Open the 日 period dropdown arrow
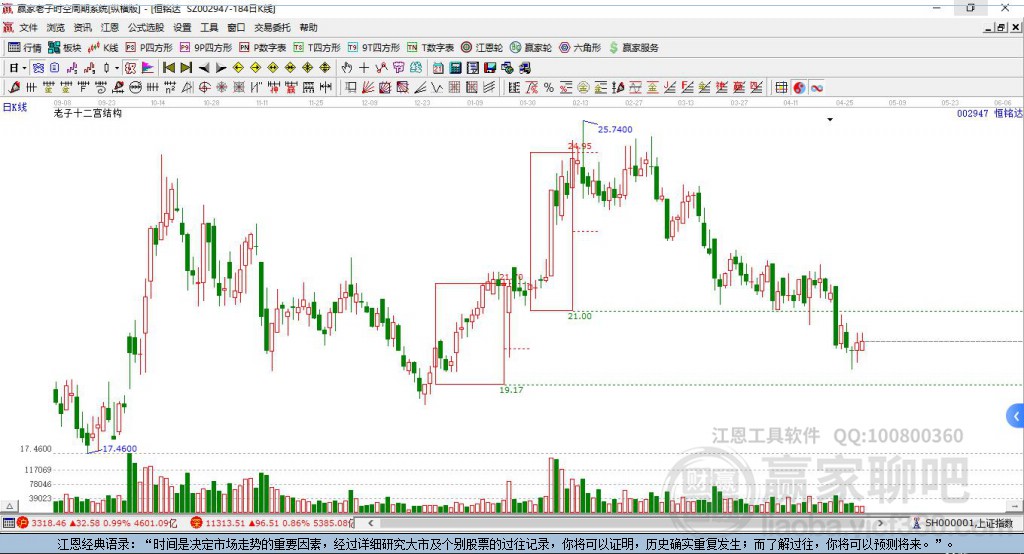 point(24,68)
